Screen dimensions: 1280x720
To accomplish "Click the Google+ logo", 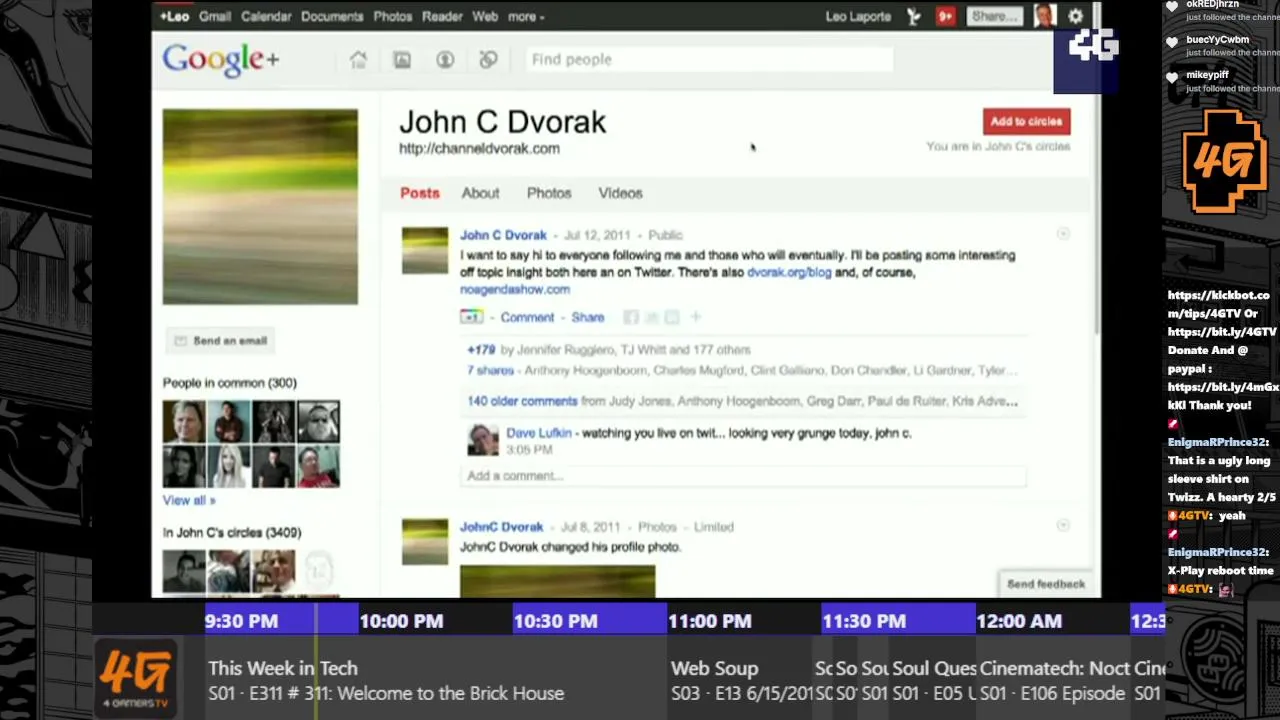I will coord(221,60).
